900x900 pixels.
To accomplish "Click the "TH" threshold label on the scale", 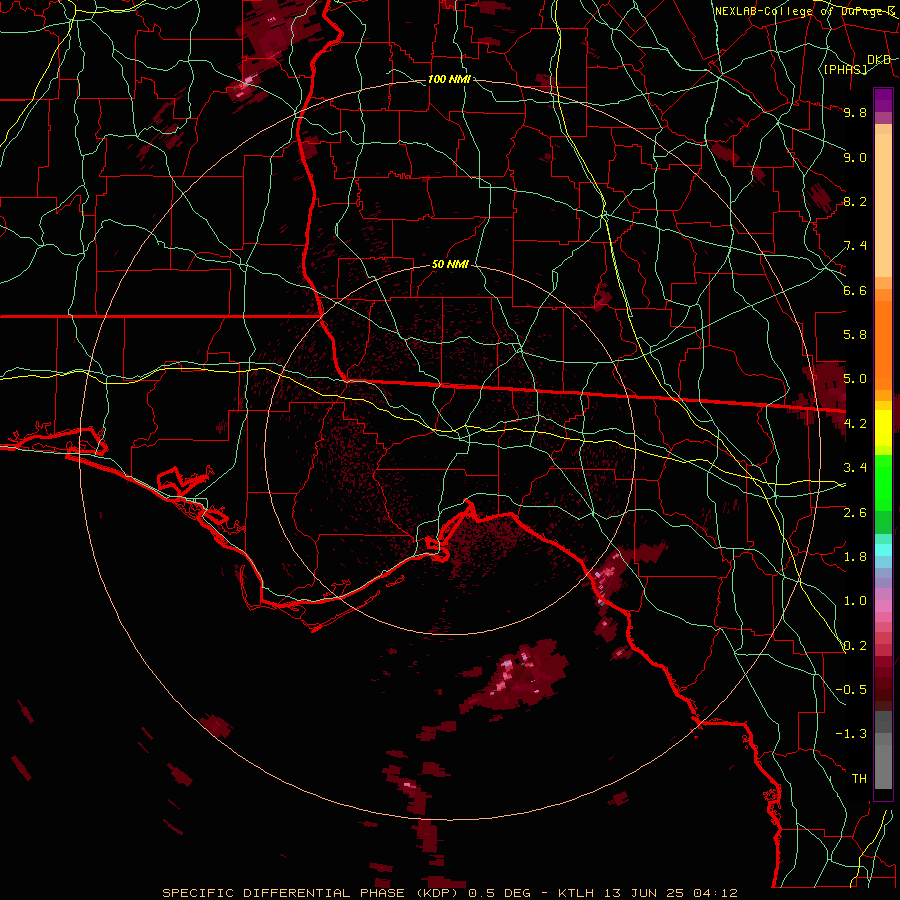I will [859, 779].
